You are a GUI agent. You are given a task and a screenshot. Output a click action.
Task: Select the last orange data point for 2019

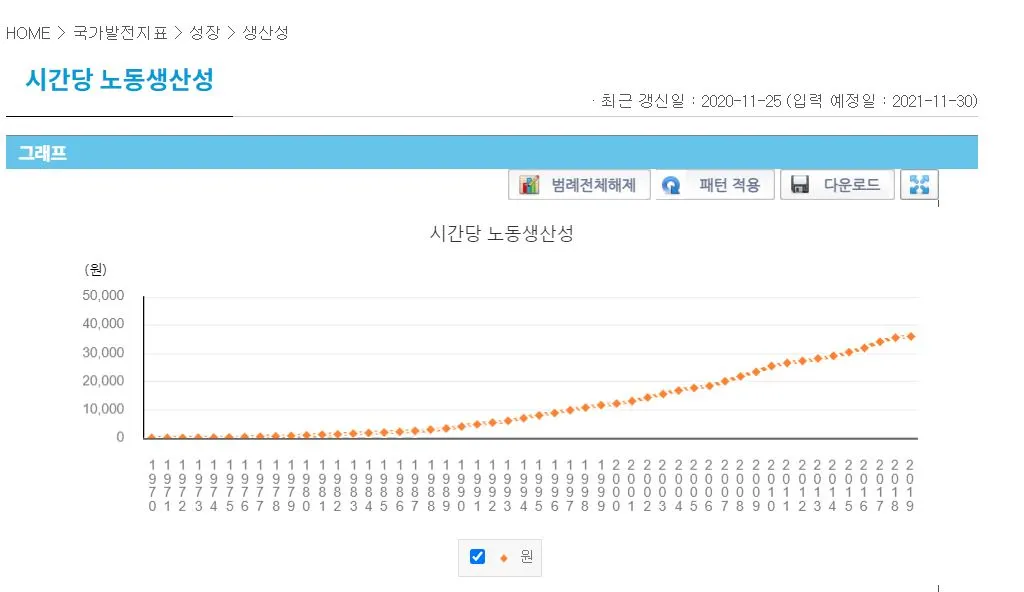click(x=911, y=337)
